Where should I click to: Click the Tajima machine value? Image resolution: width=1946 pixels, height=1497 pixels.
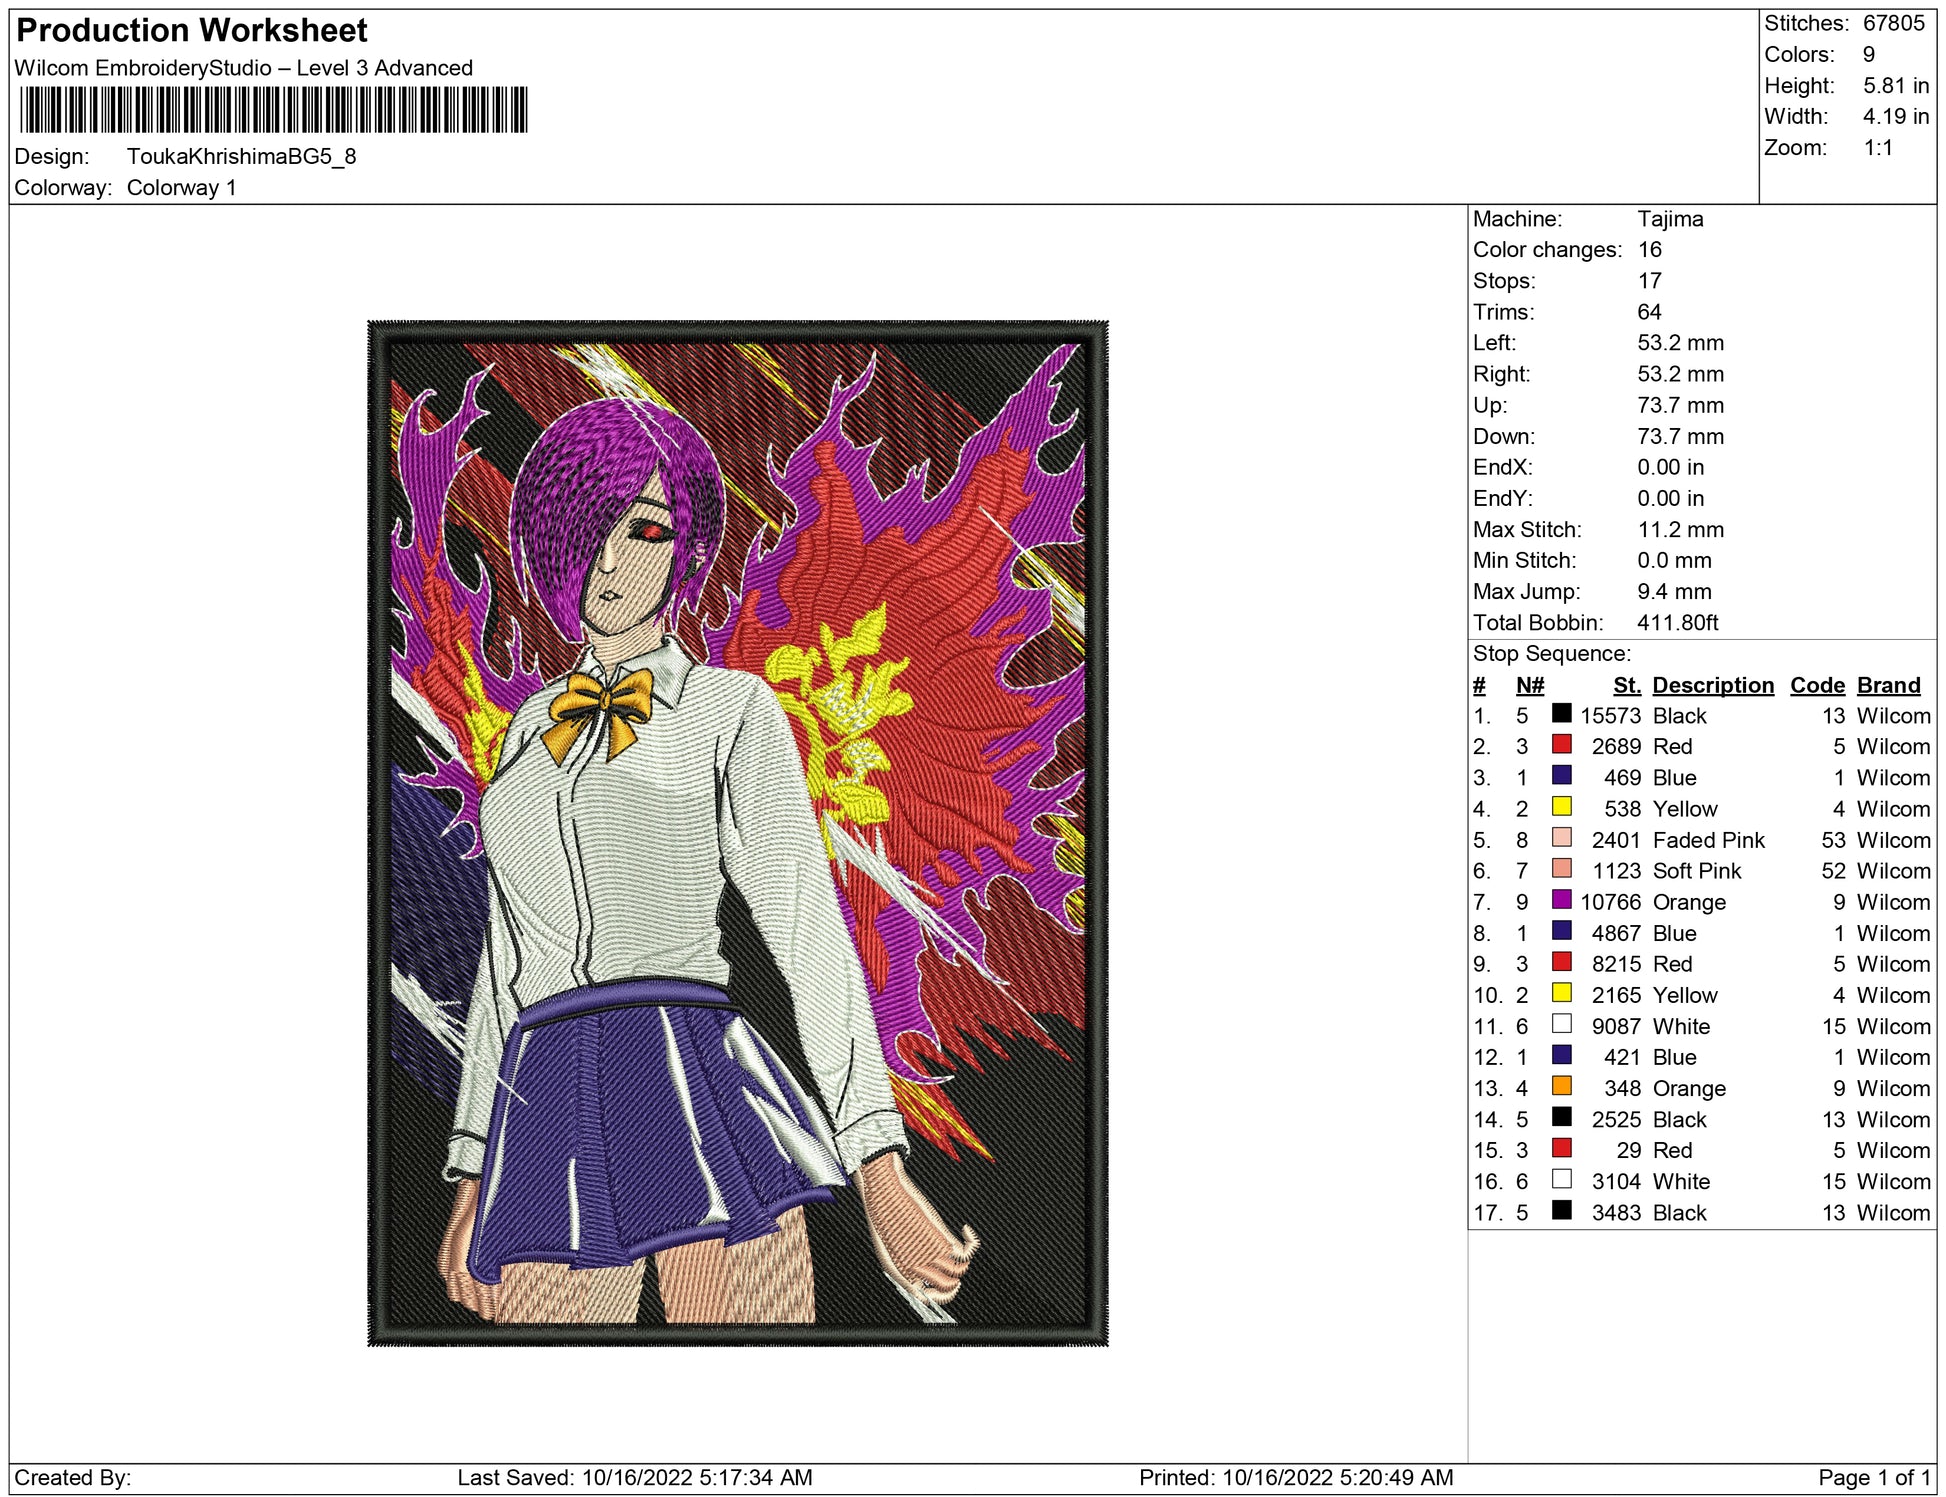(x=1669, y=219)
